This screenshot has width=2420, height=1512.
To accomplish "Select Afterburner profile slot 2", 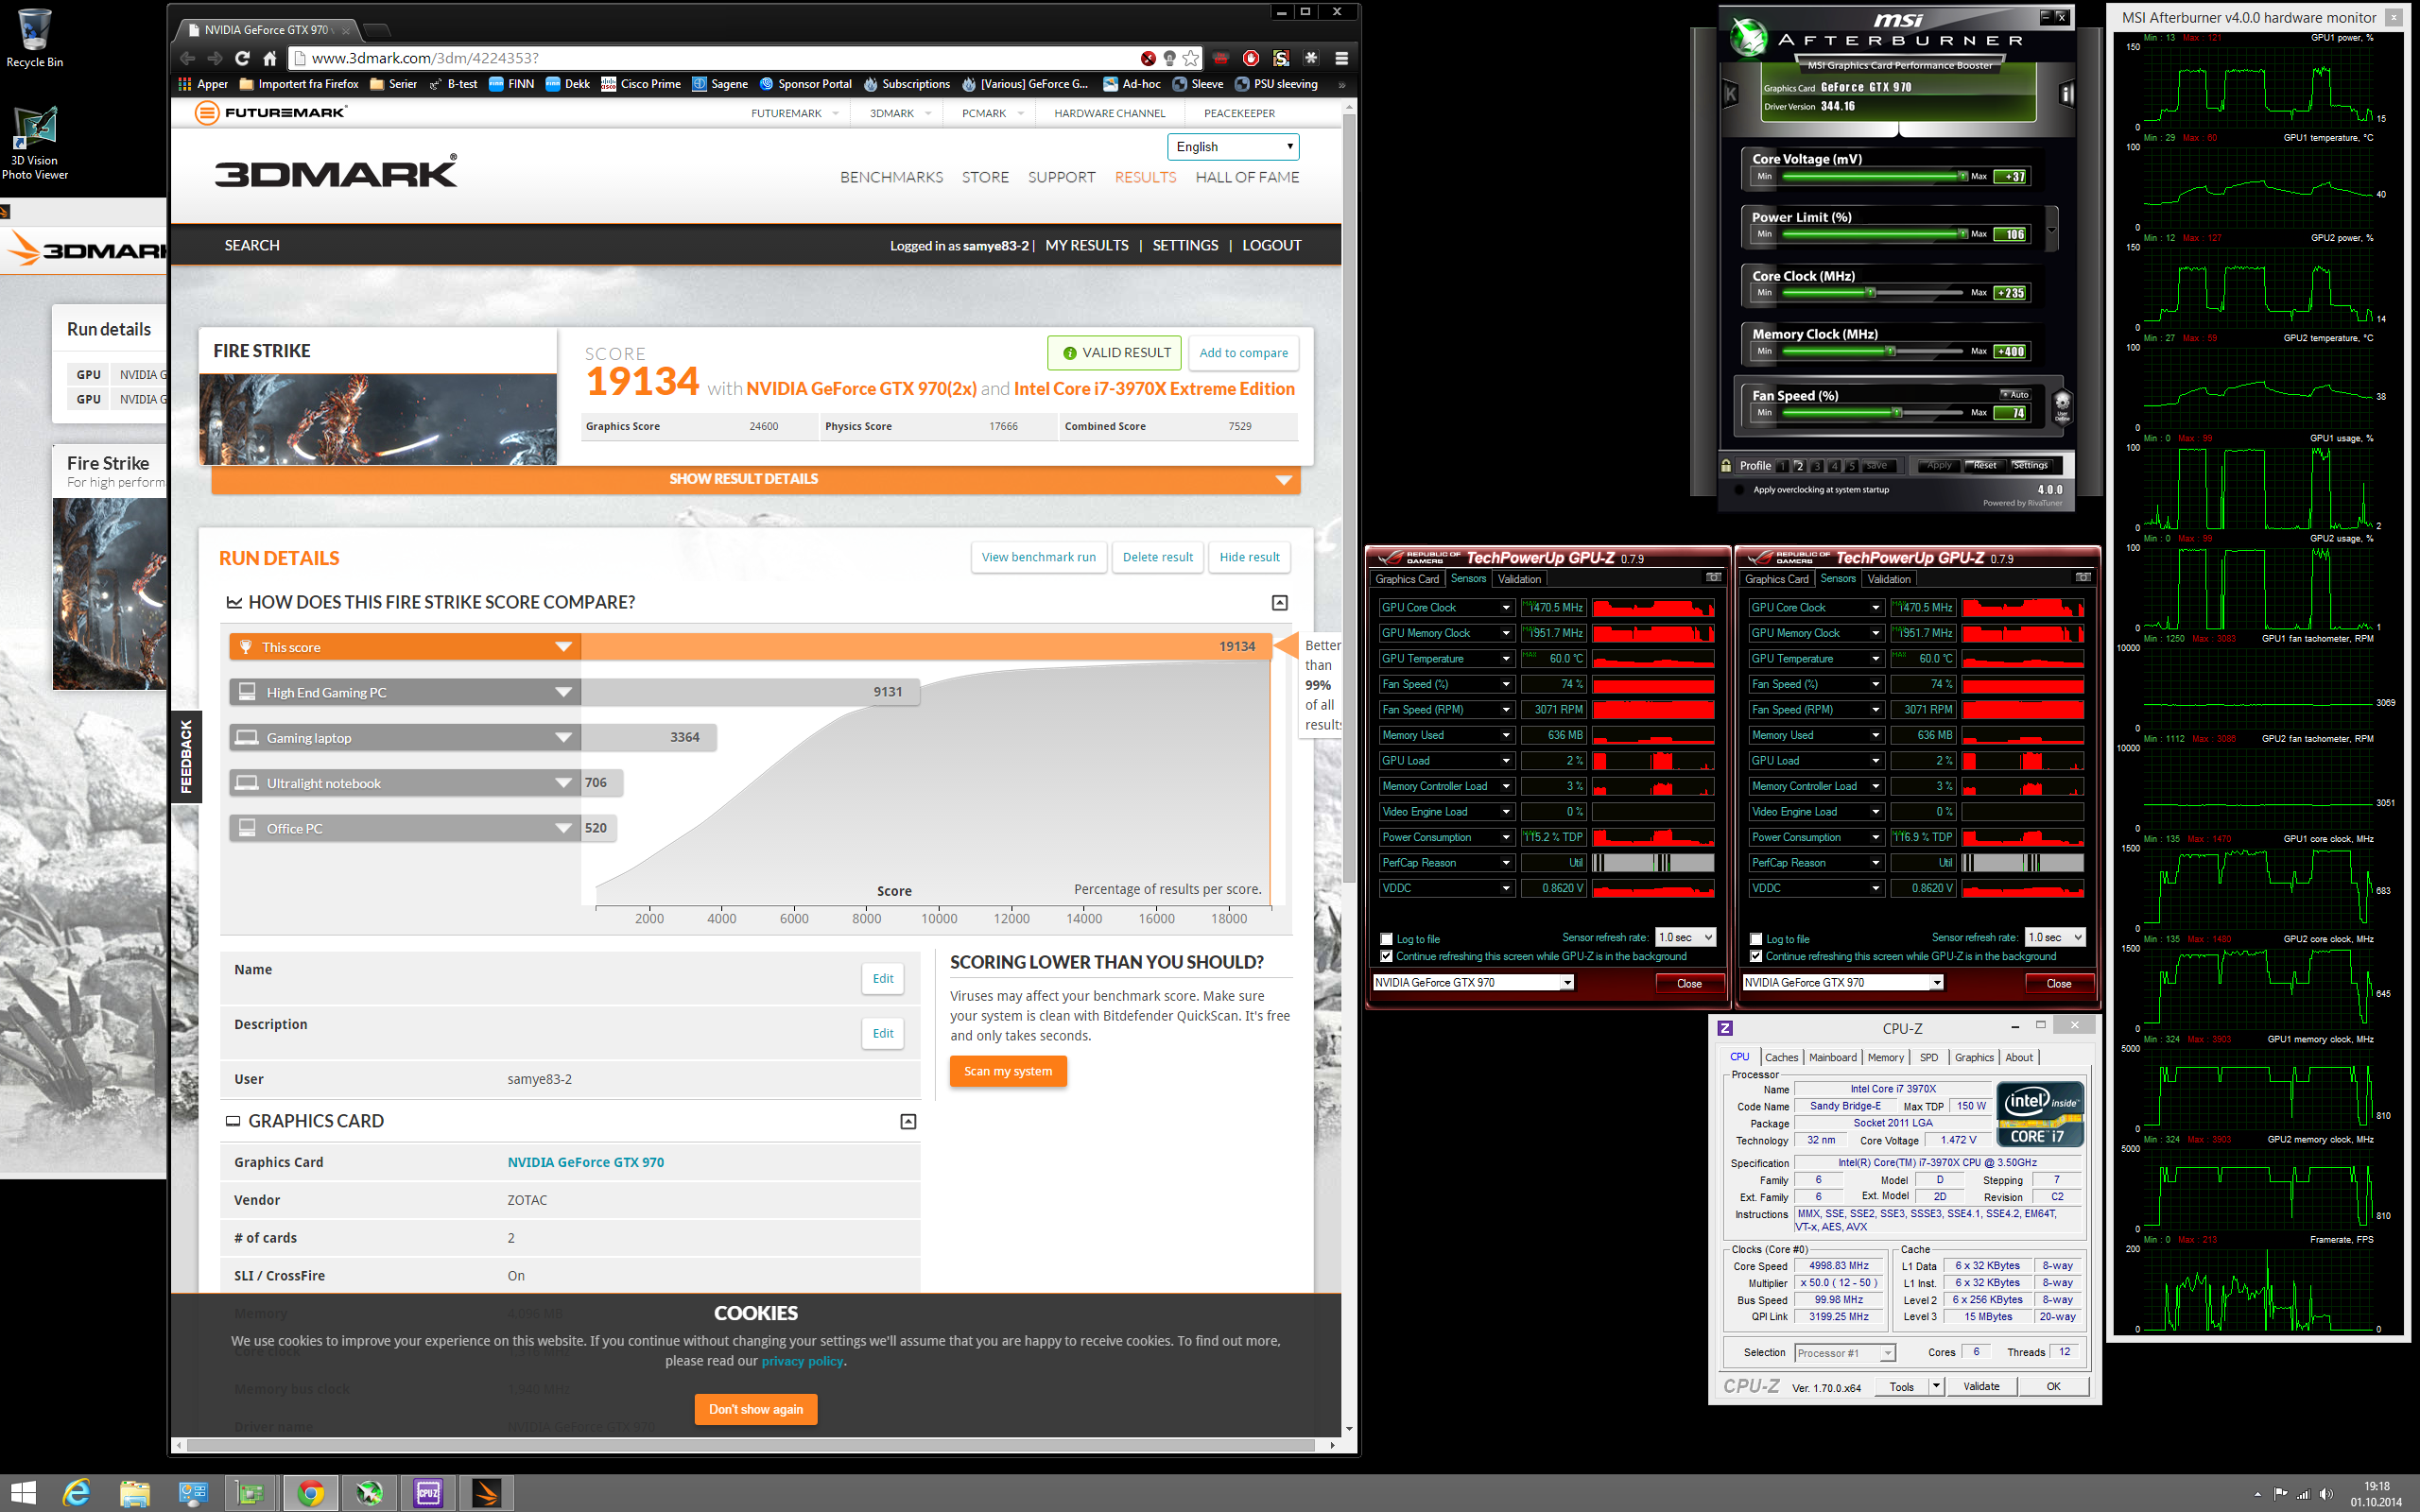I will click(1799, 466).
